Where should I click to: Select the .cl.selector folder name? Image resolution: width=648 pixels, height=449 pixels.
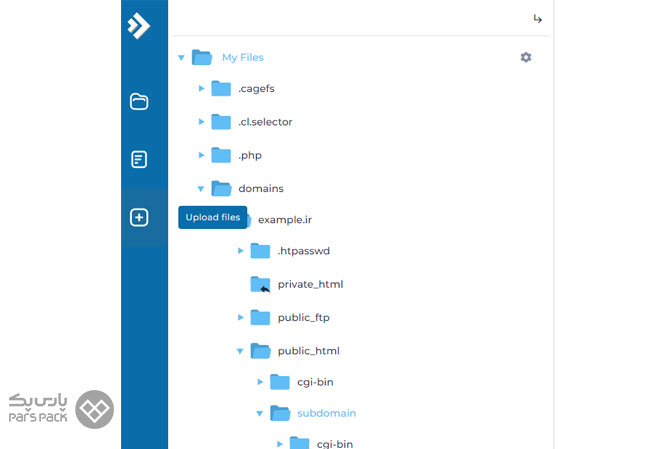(265, 122)
